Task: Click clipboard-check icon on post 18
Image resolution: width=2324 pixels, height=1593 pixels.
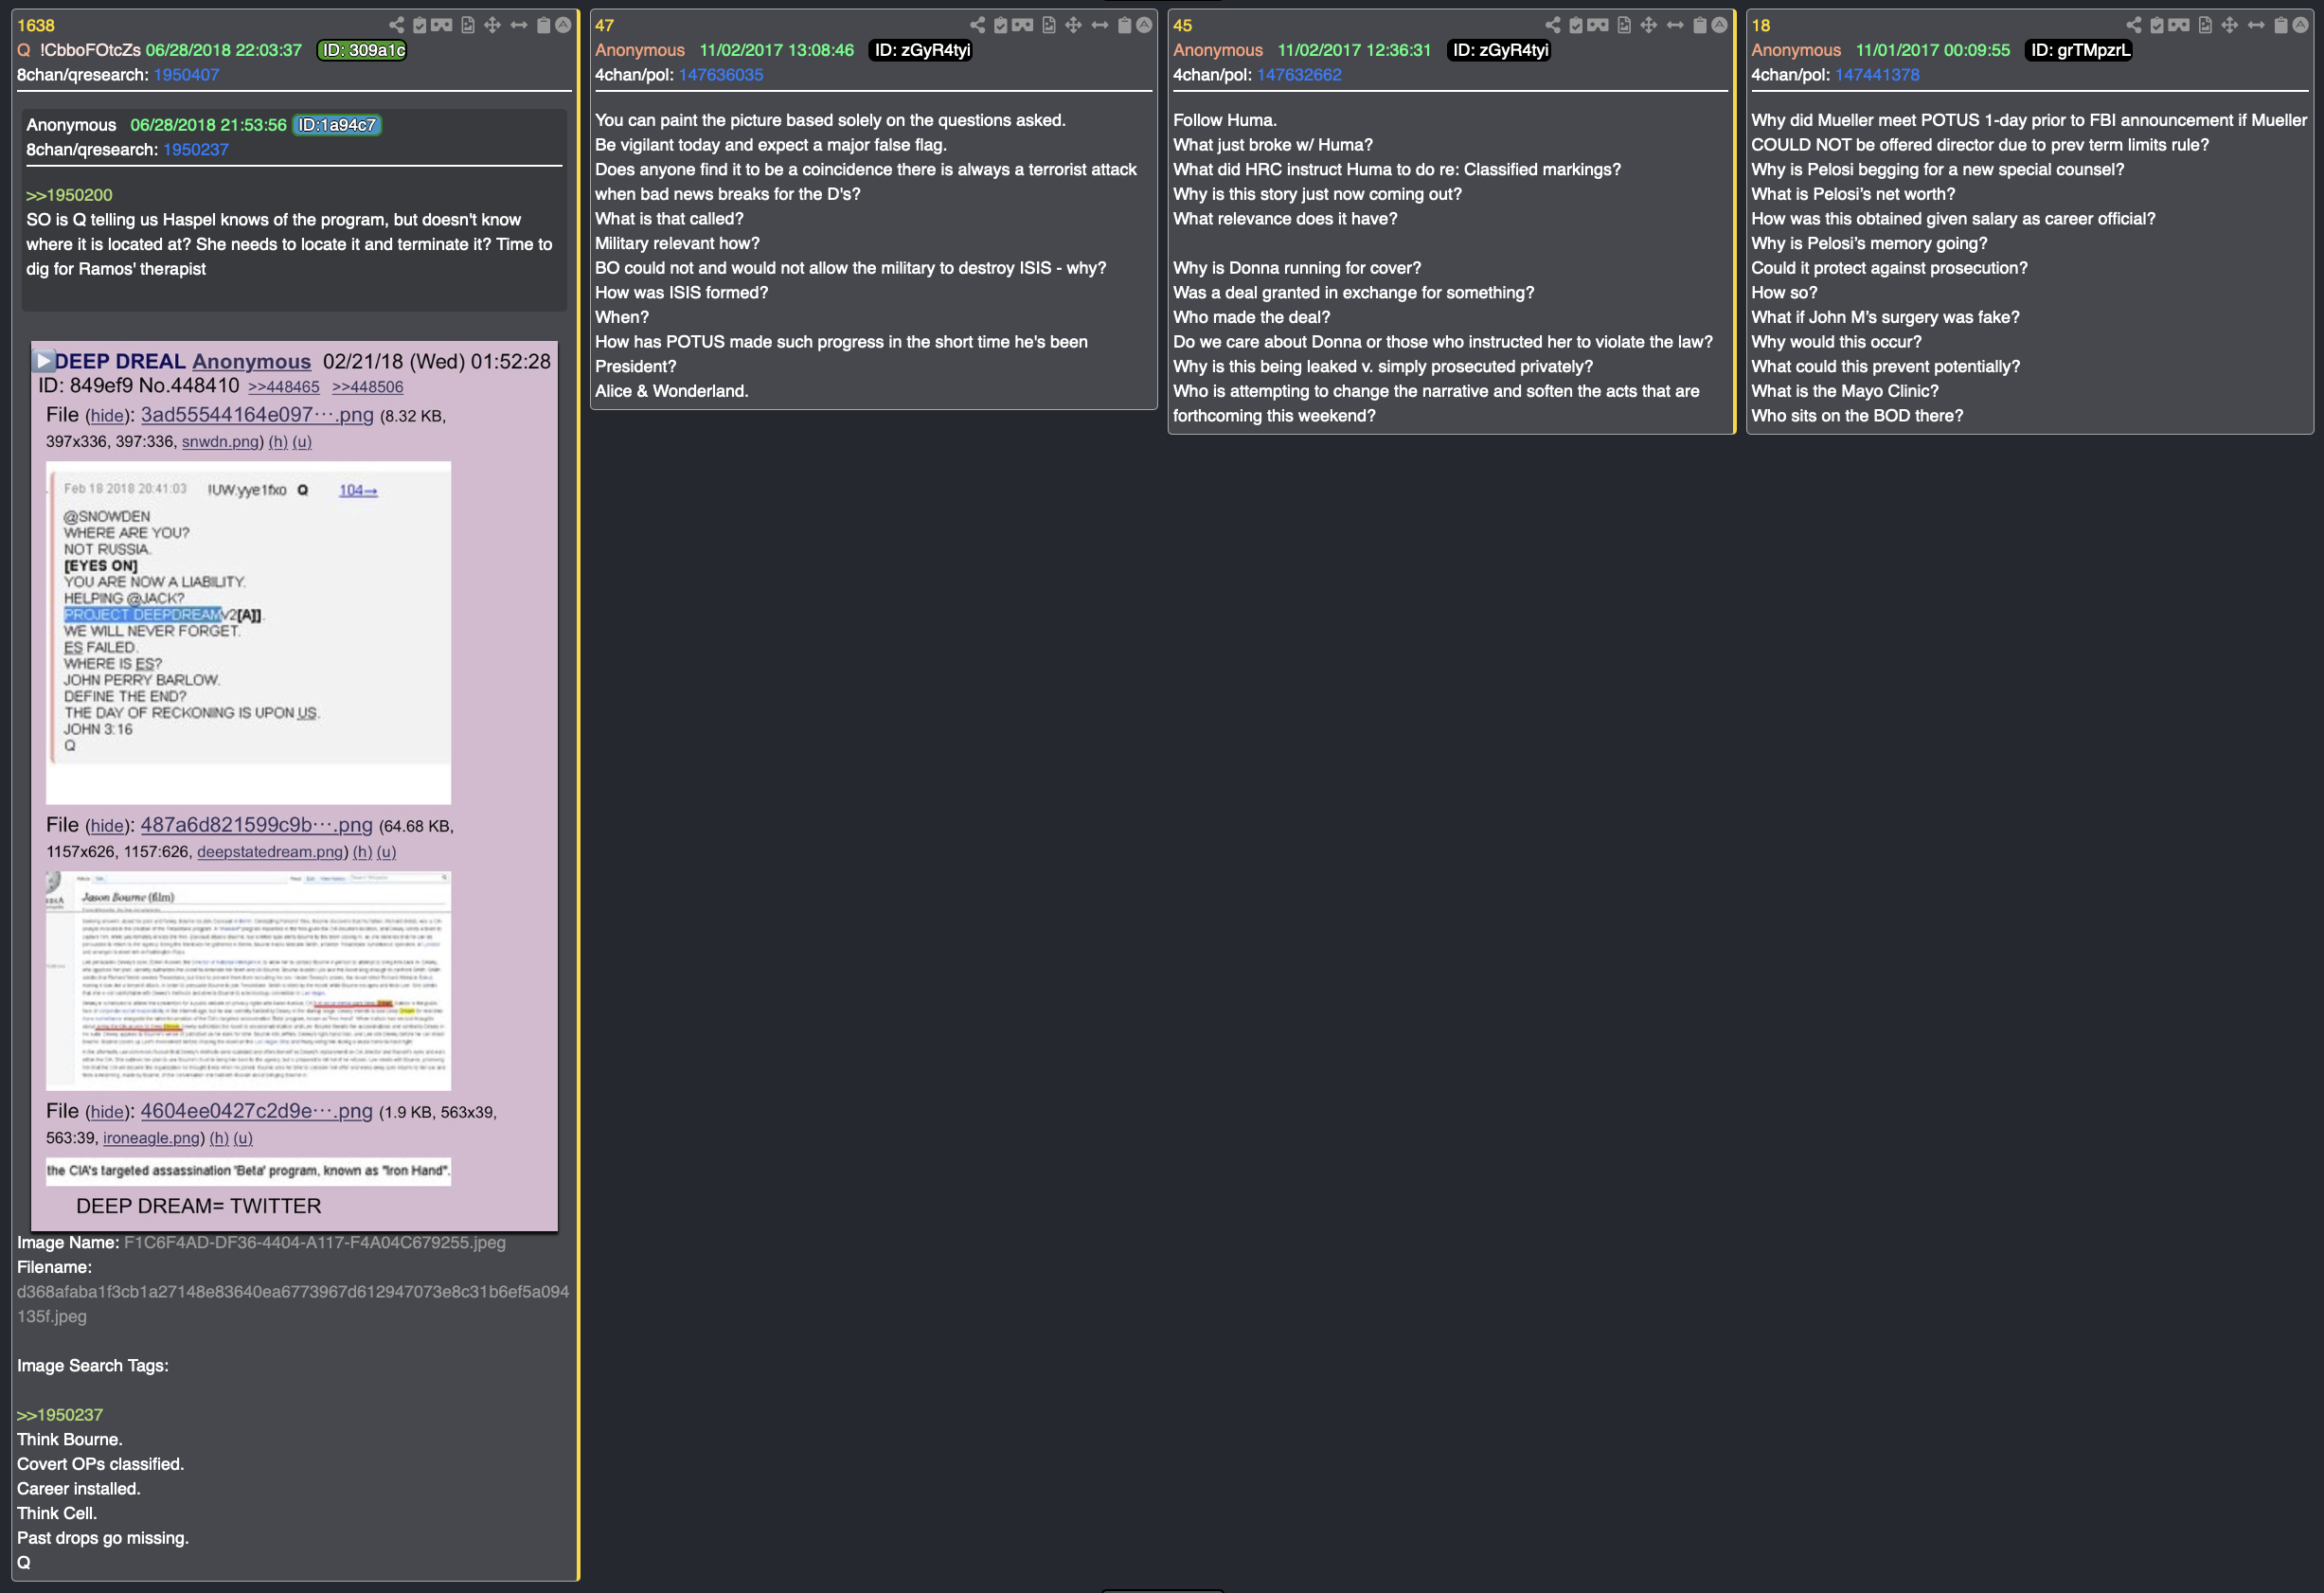Action: click(x=2157, y=25)
